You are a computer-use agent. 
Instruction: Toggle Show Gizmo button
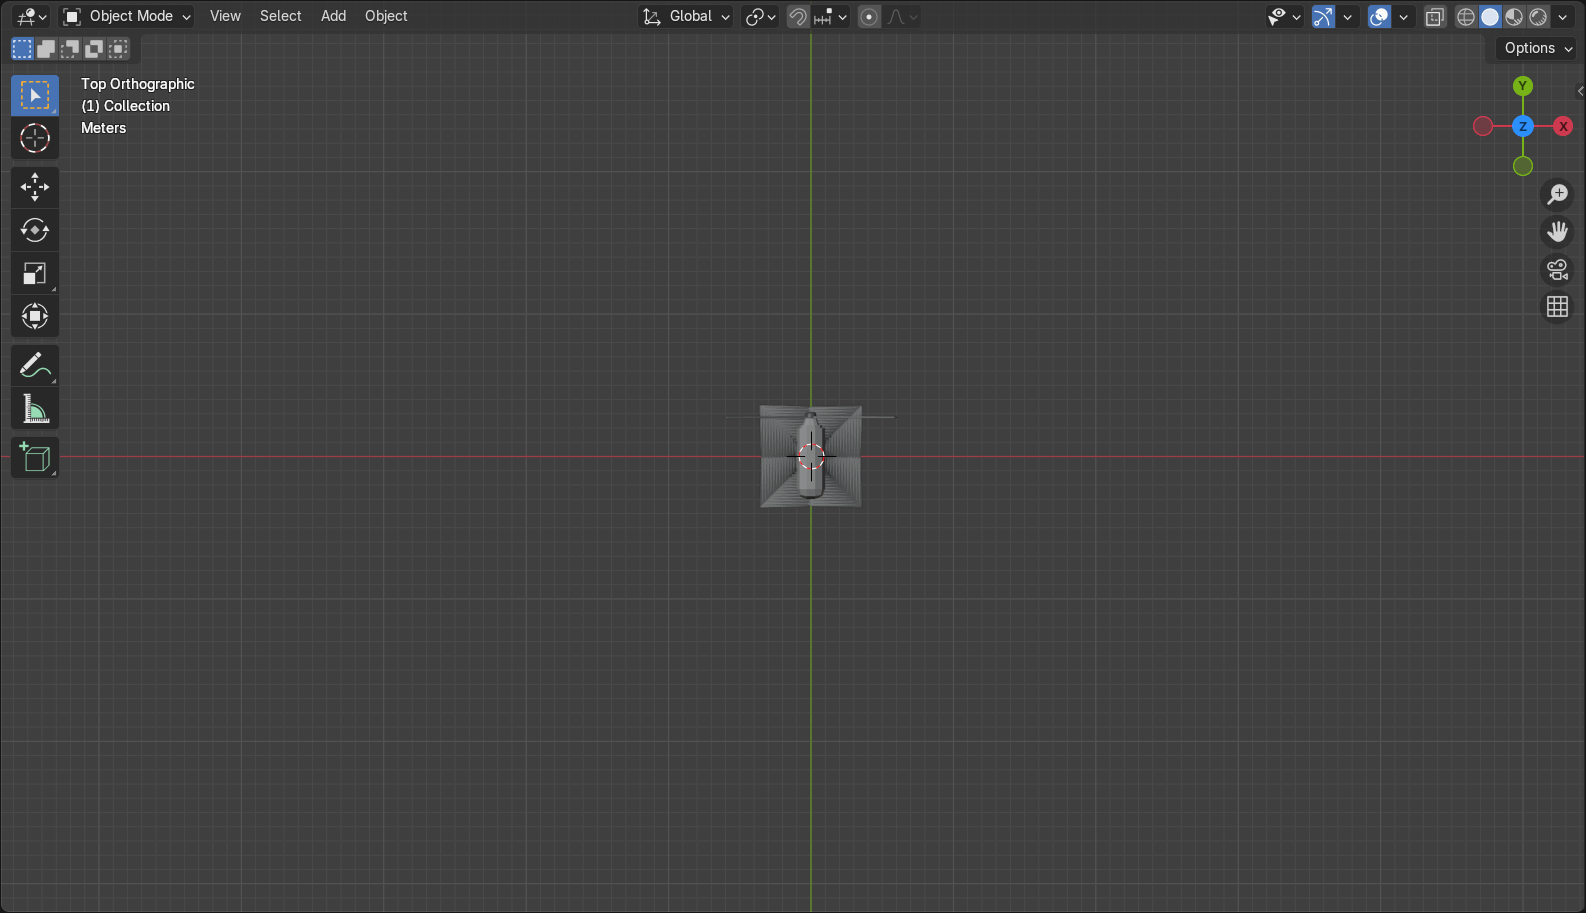(1323, 17)
